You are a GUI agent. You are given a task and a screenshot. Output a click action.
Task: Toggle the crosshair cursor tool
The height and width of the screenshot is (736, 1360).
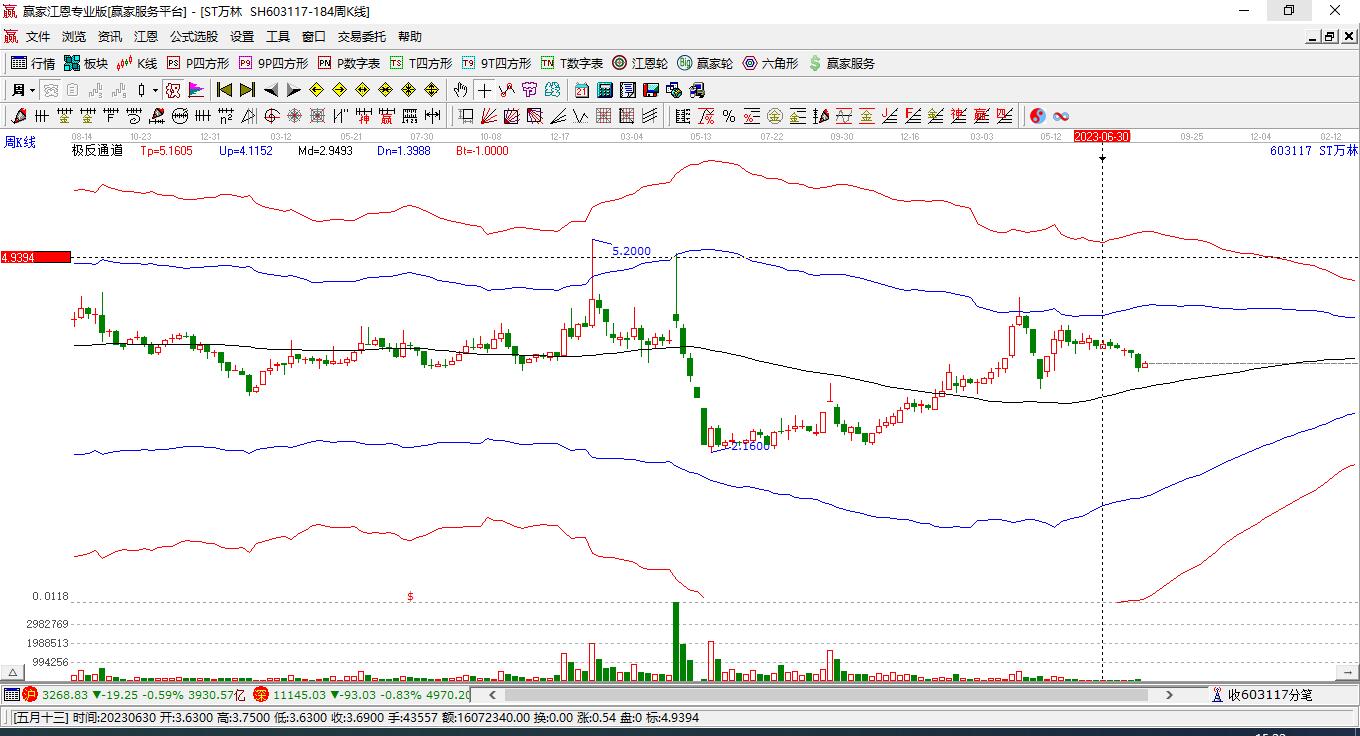484,90
